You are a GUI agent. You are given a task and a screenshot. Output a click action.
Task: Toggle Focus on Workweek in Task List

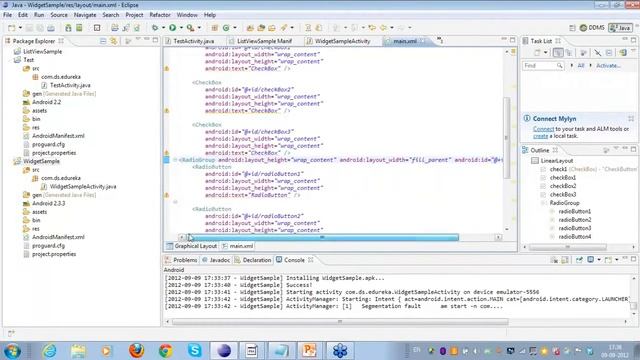pyautogui.click(x=584, y=53)
